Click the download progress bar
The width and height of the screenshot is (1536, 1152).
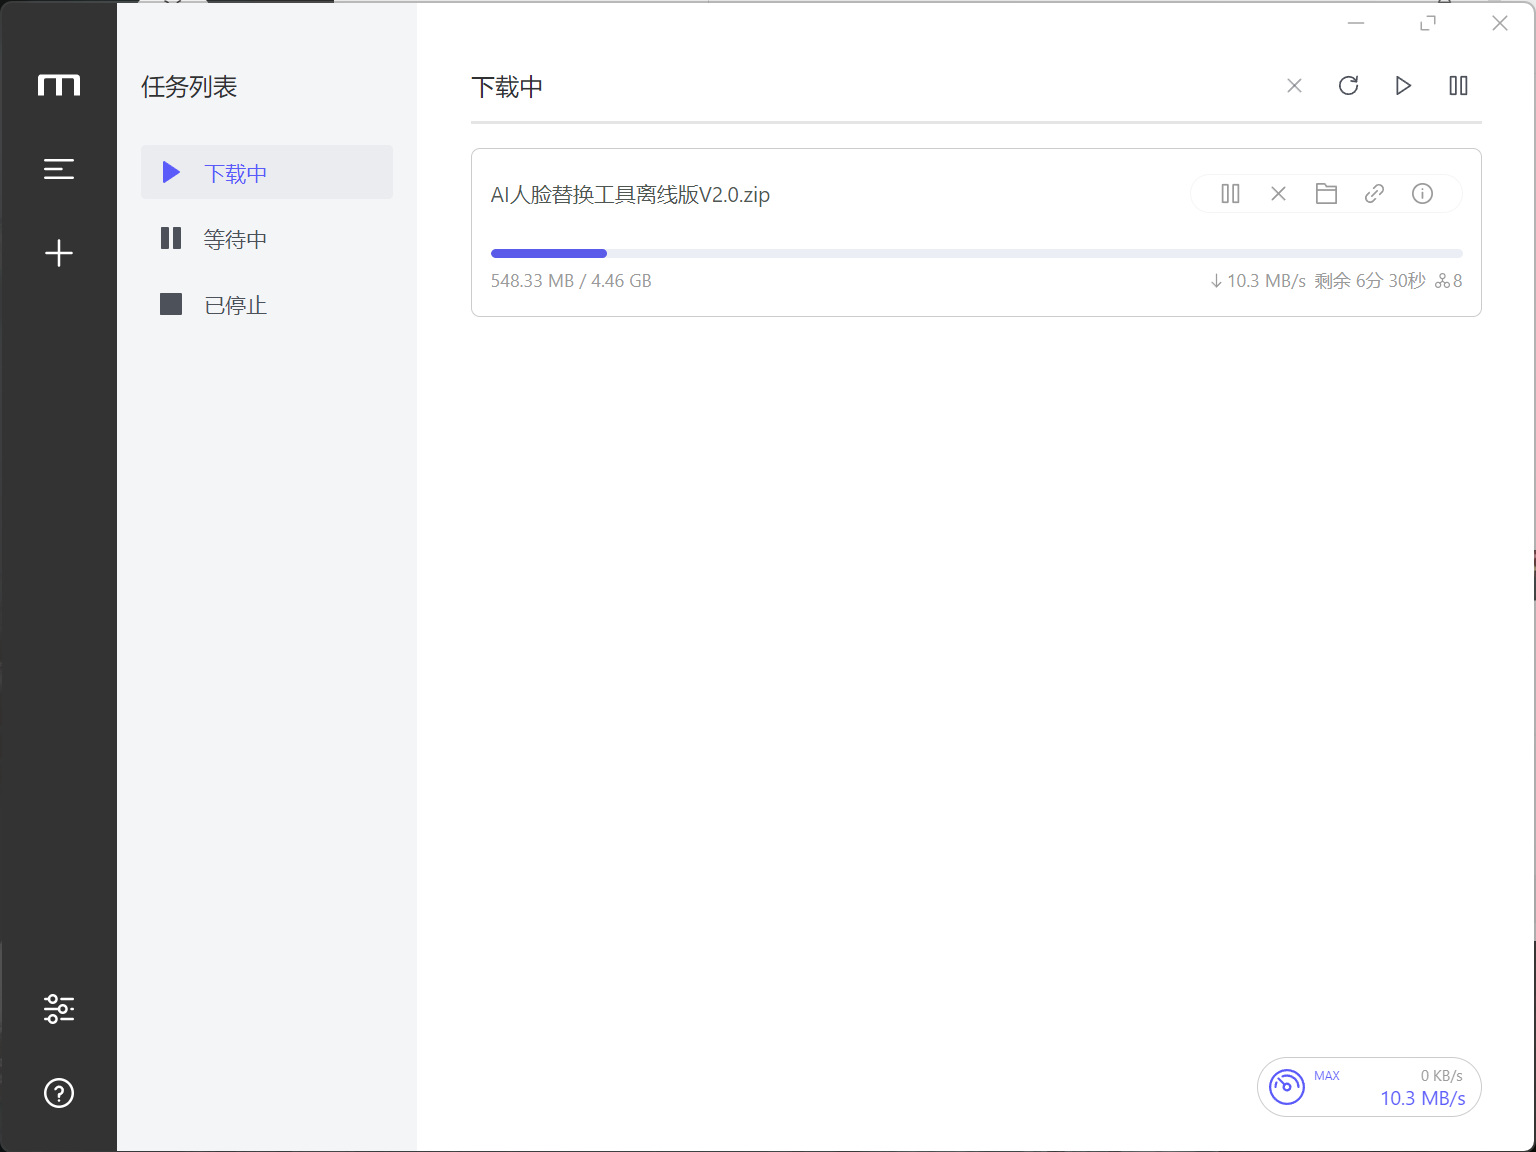[x=976, y=254]
